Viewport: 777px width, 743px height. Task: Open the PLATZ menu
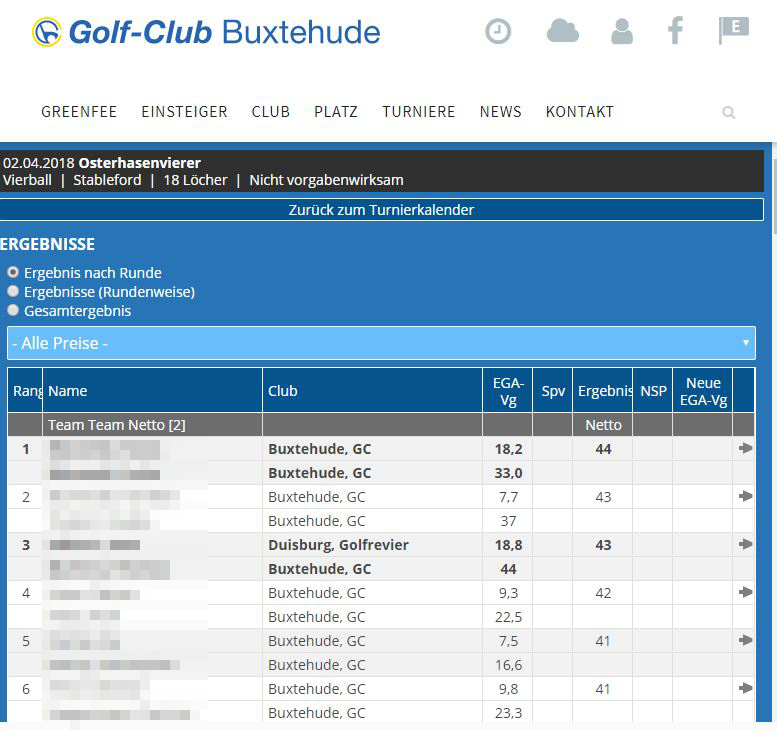point(336,112)
